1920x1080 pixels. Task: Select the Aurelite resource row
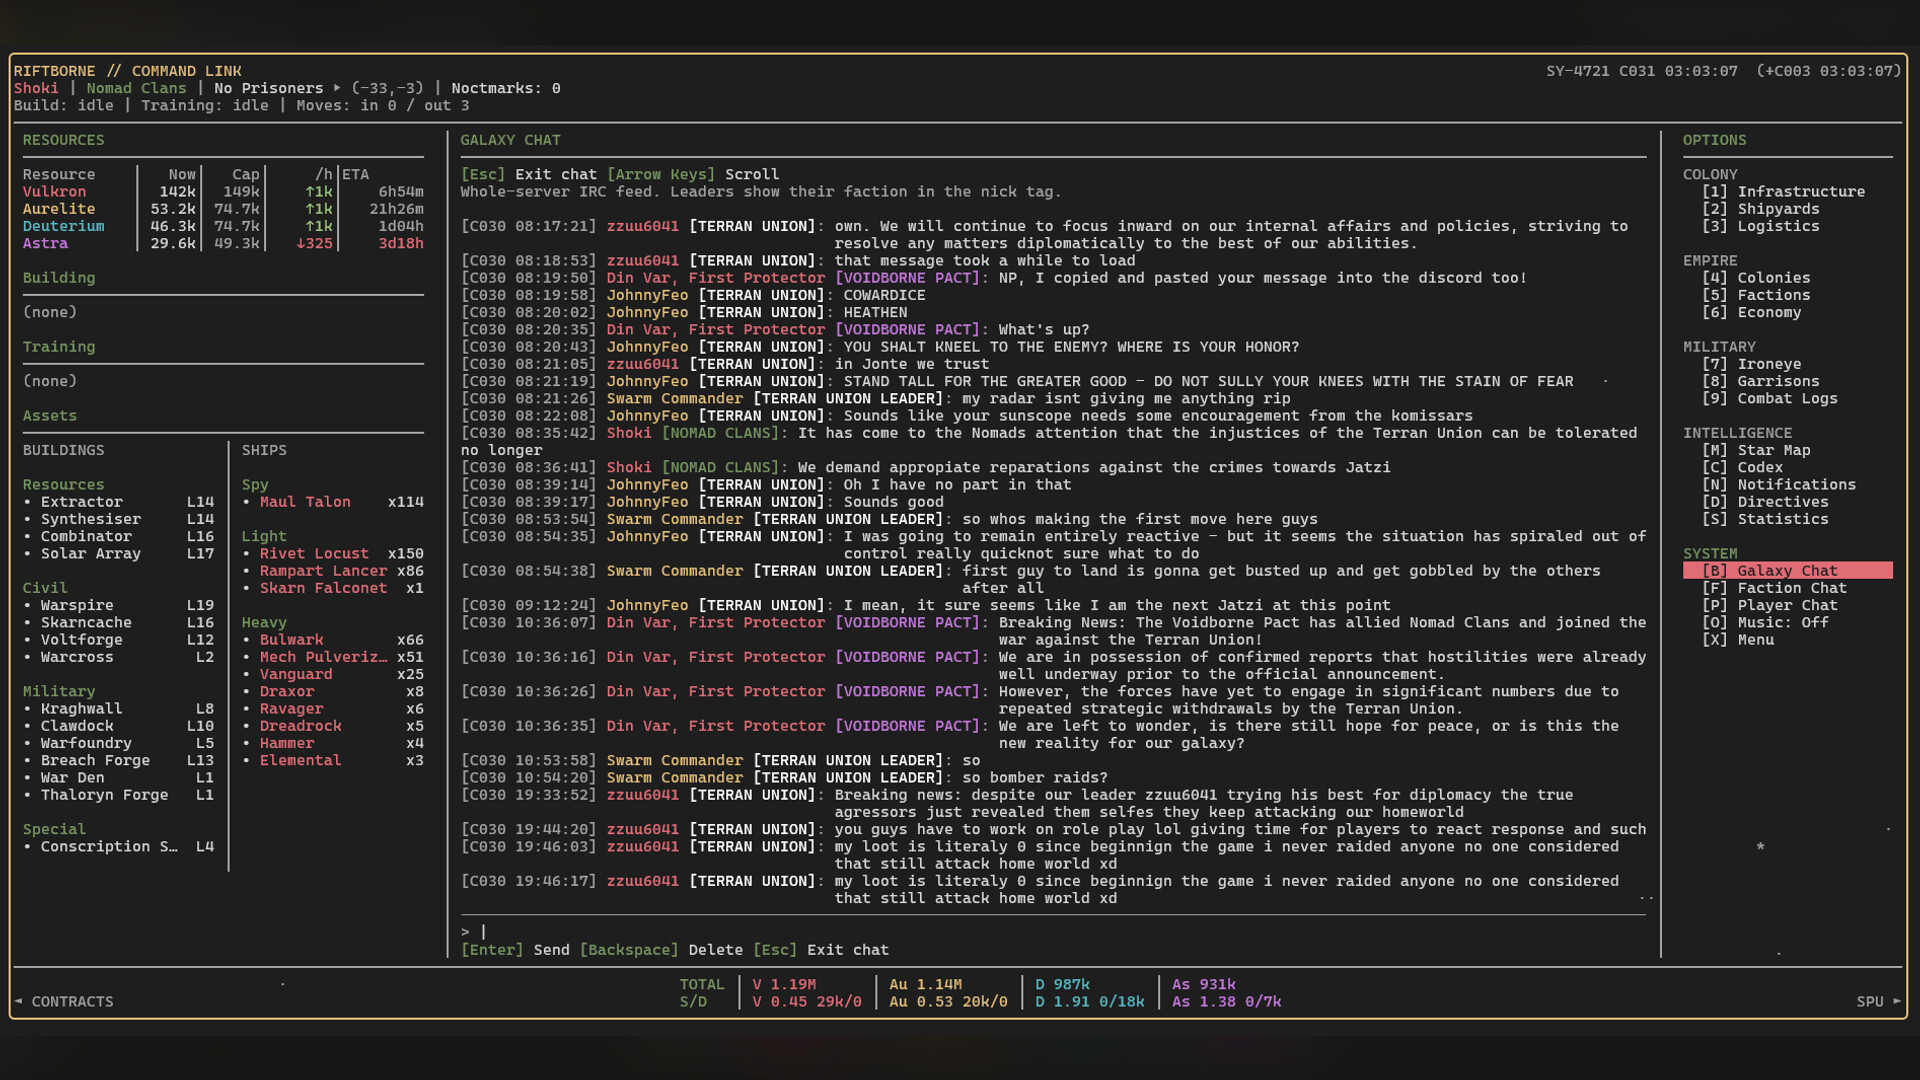[x=223, y=209]
